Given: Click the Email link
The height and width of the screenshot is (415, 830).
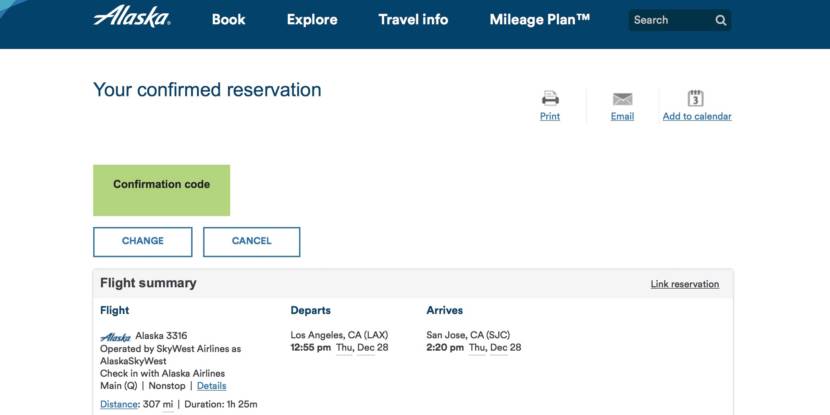Looking at the screenshot, I should [x=622, y=117].
